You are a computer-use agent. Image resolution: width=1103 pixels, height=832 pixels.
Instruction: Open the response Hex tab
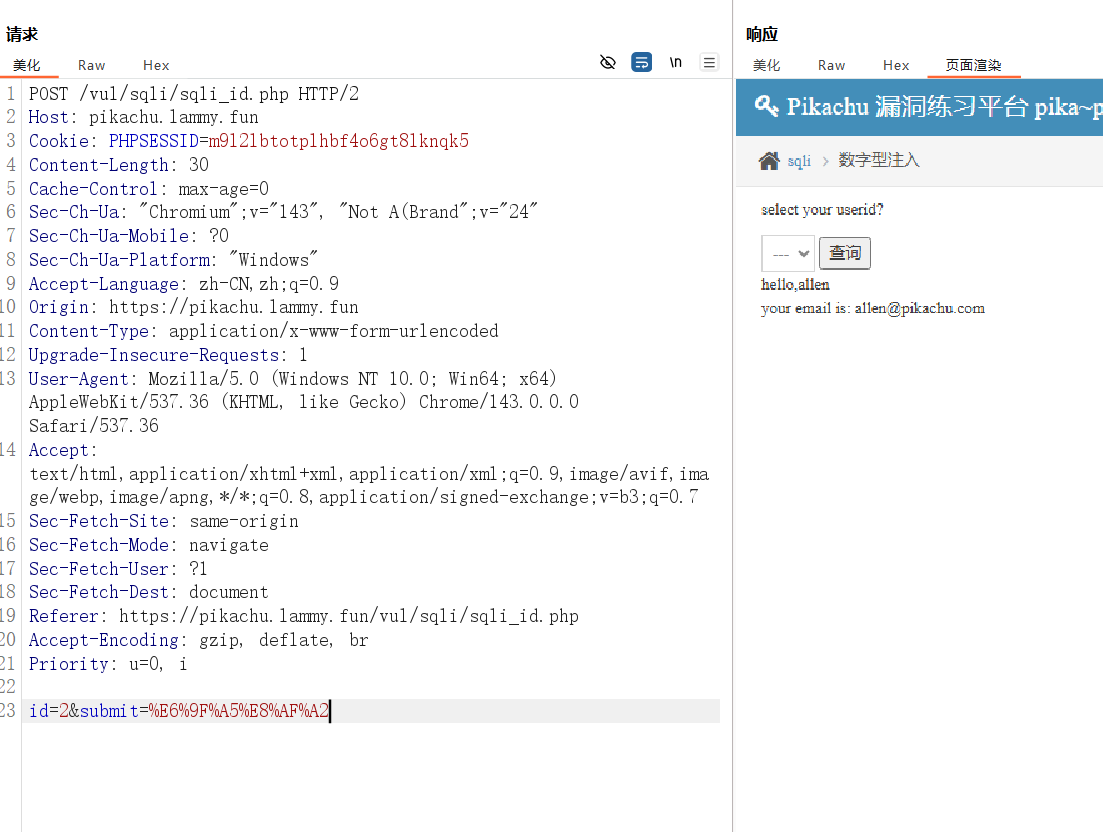pyautogui.click(x=896, y=65)
